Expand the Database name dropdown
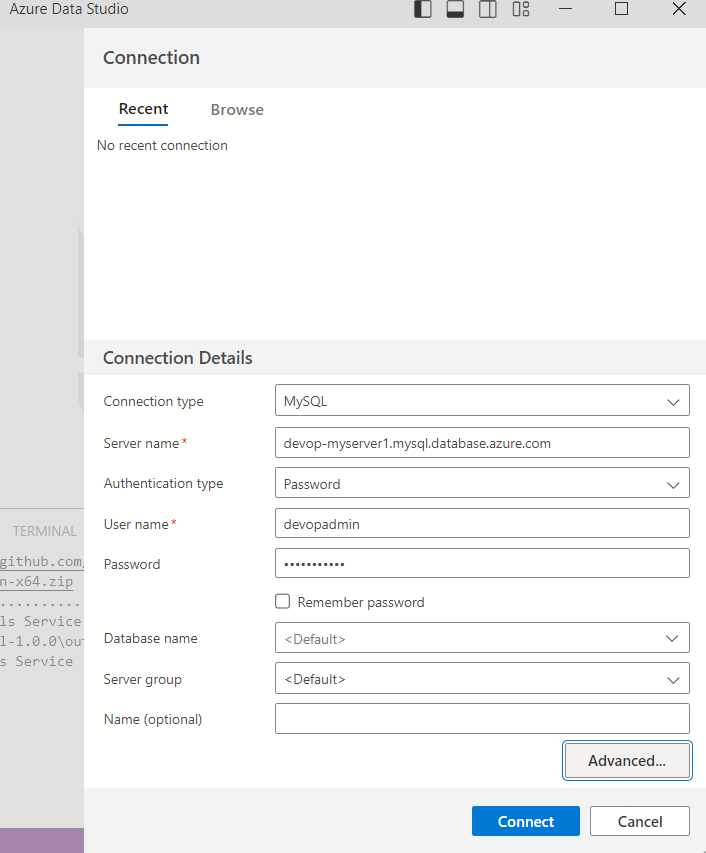Viewport: 706px width, 853px height. click(482, 638)
